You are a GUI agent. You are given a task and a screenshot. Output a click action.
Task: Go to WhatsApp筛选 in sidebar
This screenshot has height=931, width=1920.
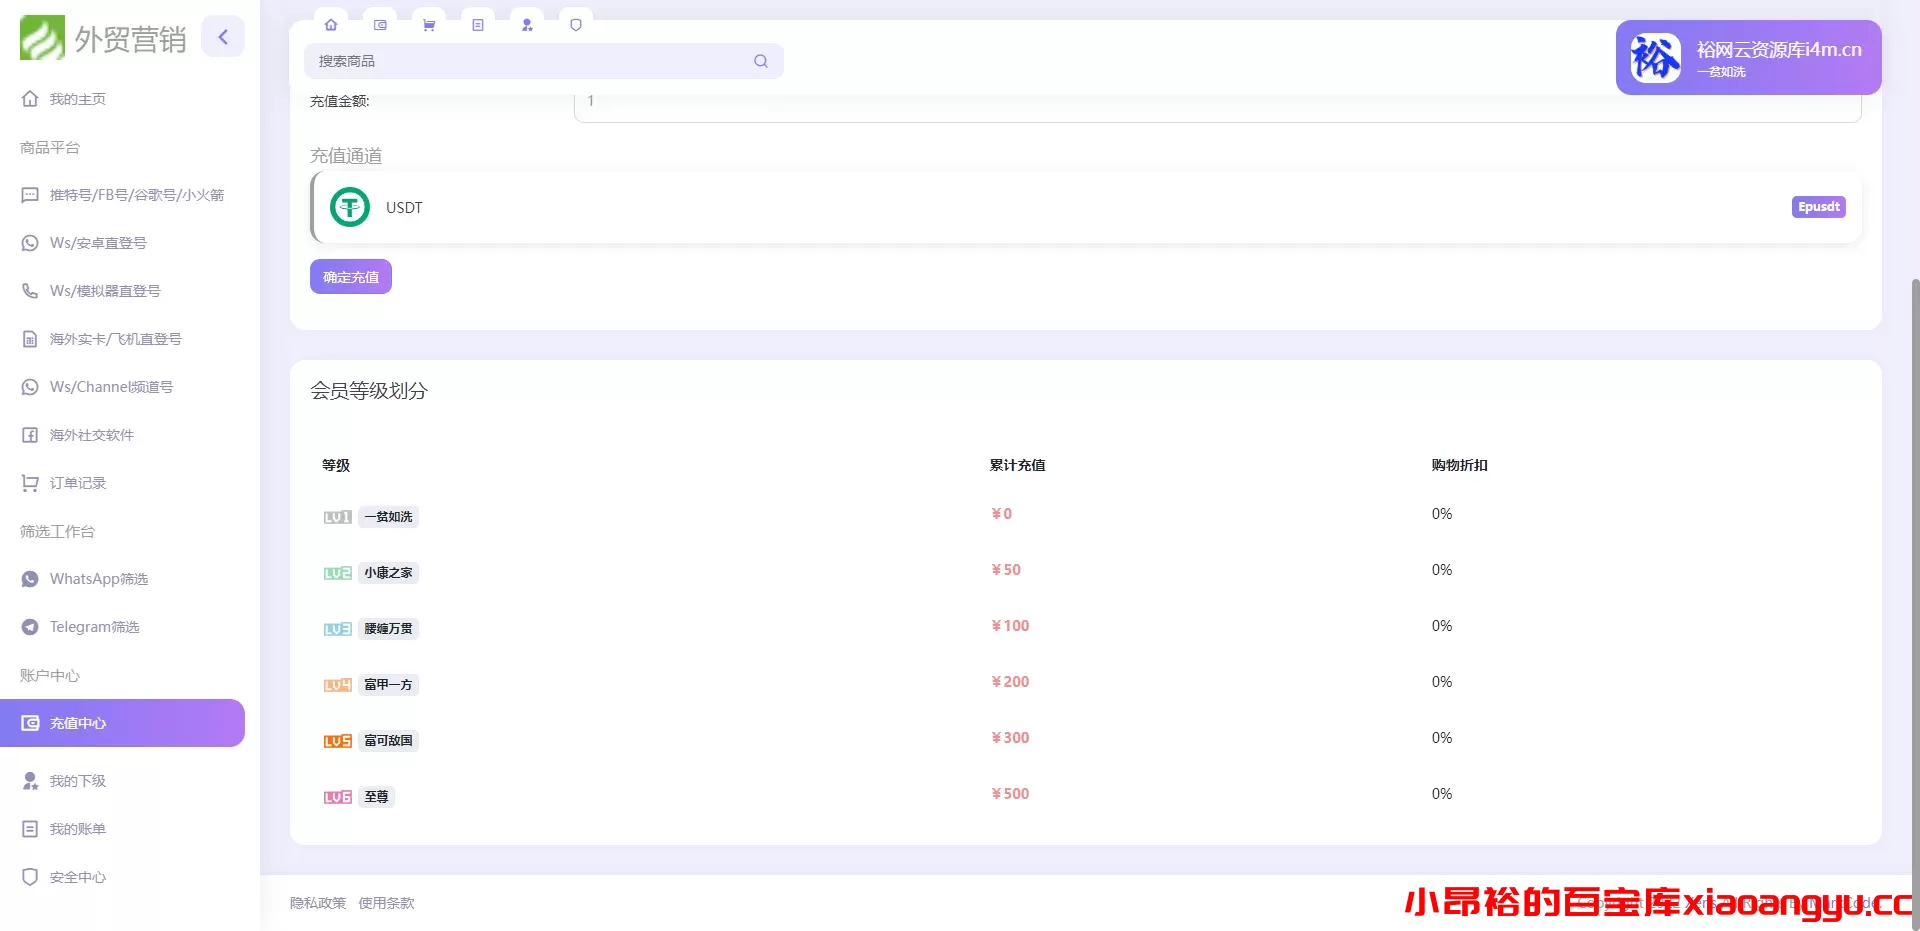98,579
